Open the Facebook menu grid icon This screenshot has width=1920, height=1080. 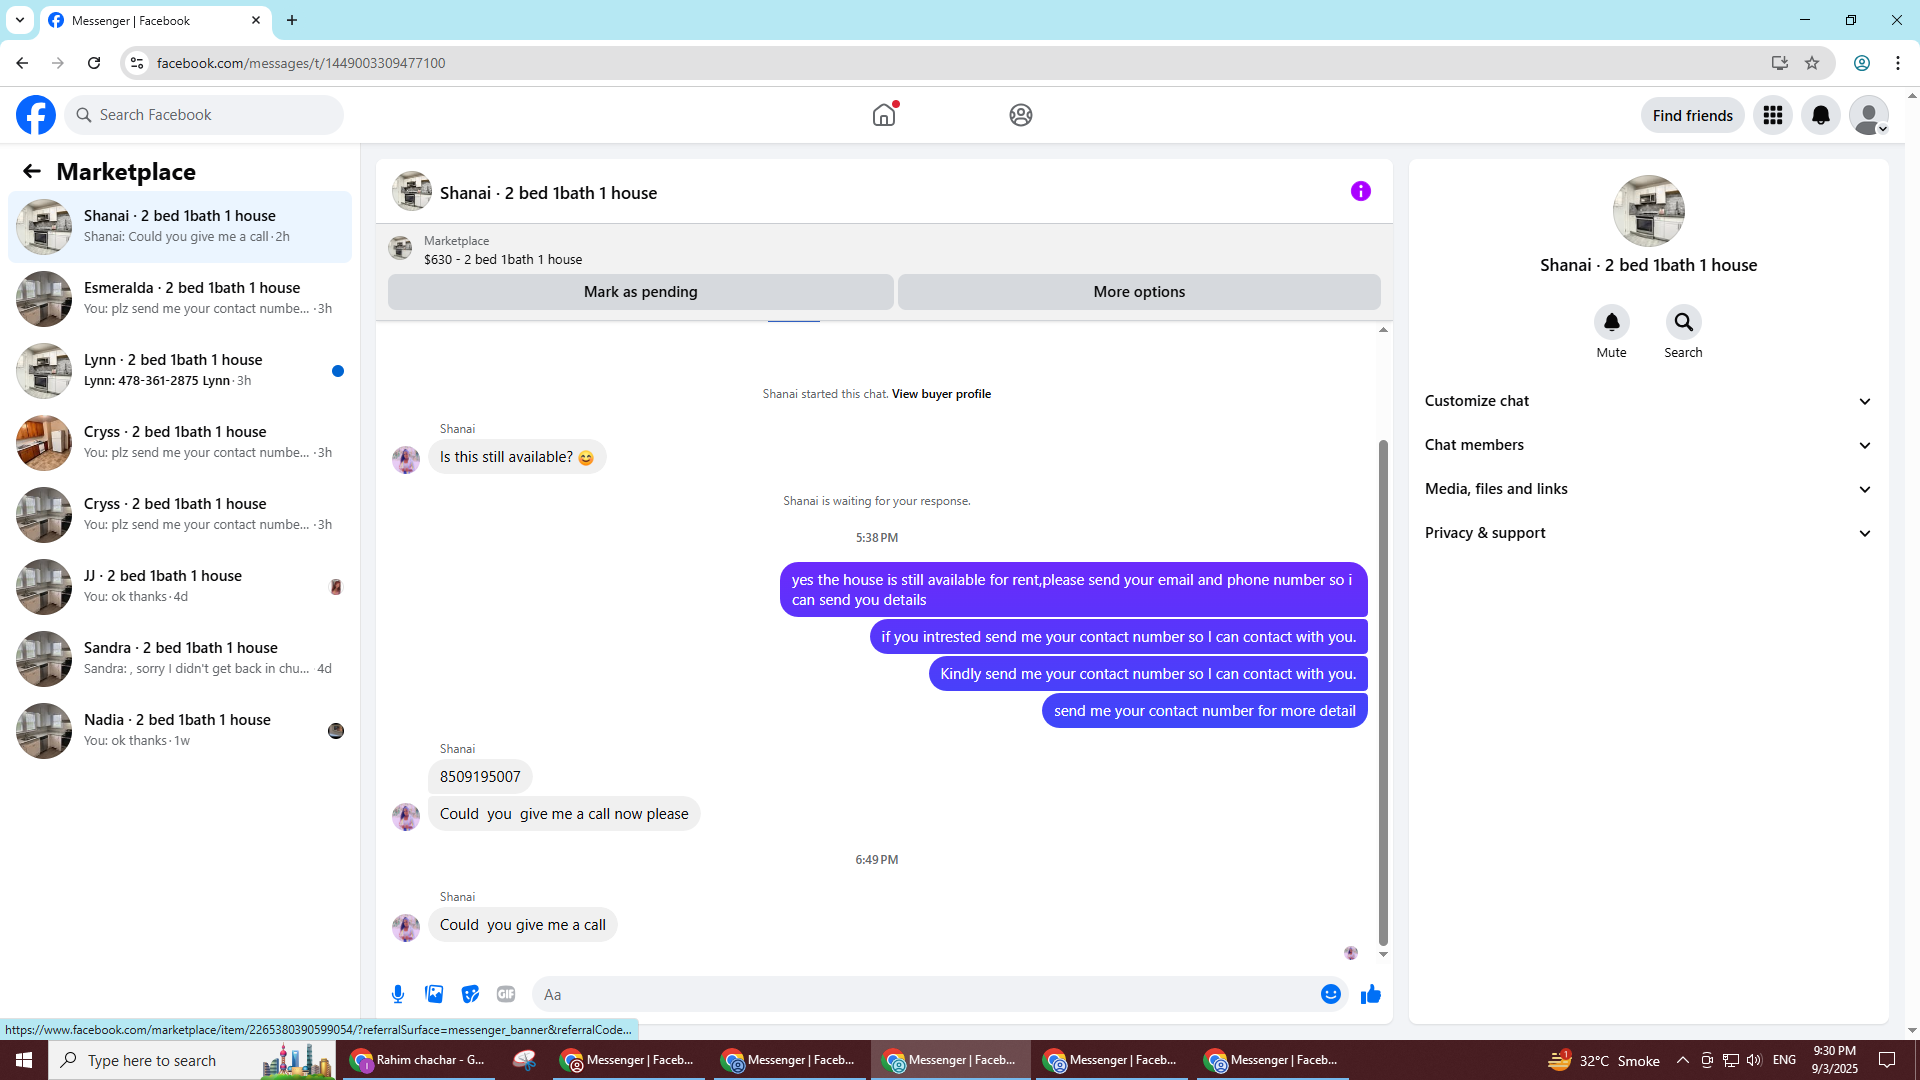pyautogui.click(x=1773, y=115)
